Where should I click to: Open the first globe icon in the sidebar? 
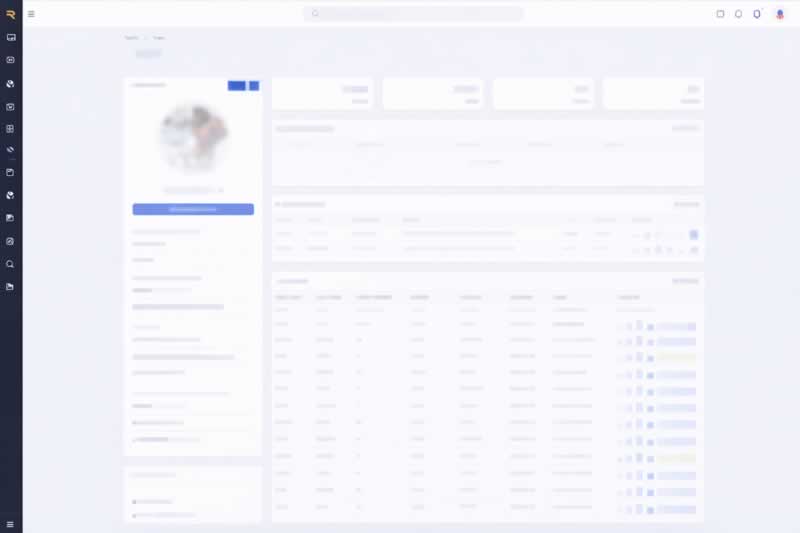[x=10, y=83]
